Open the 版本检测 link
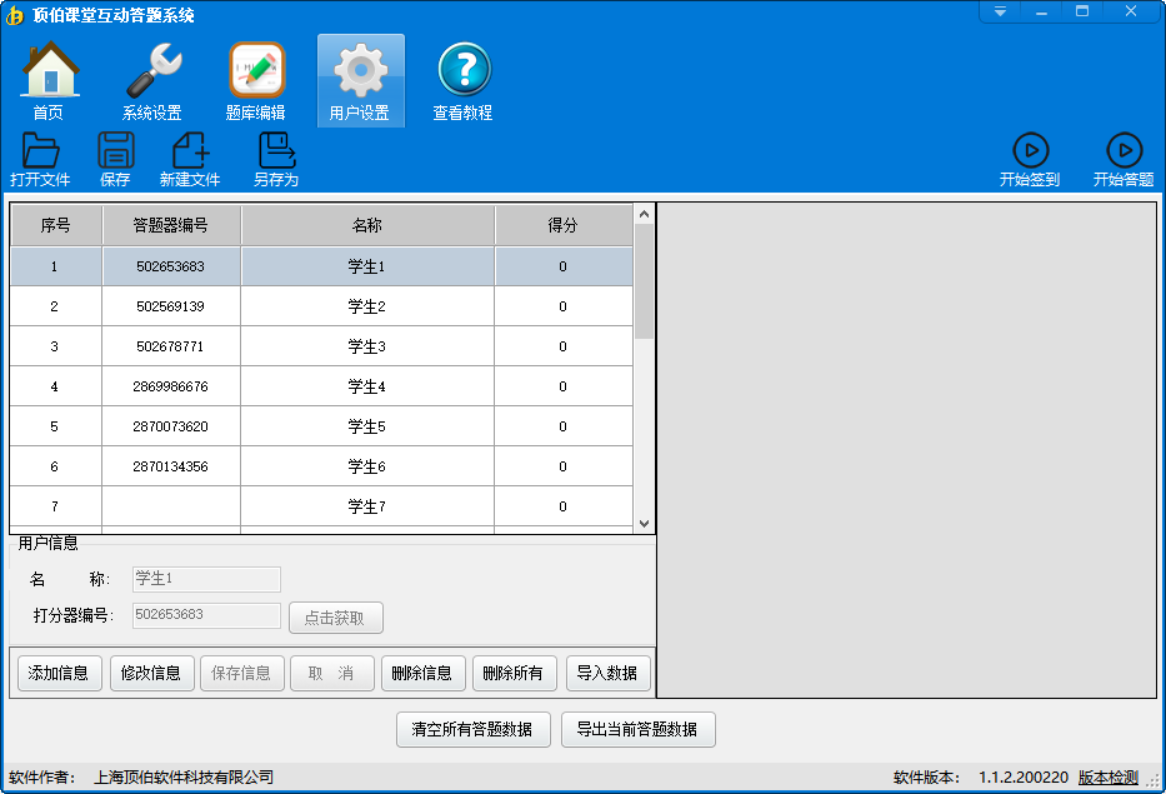This screenshot has width=1166, height=794. (x=1108, y=777)
